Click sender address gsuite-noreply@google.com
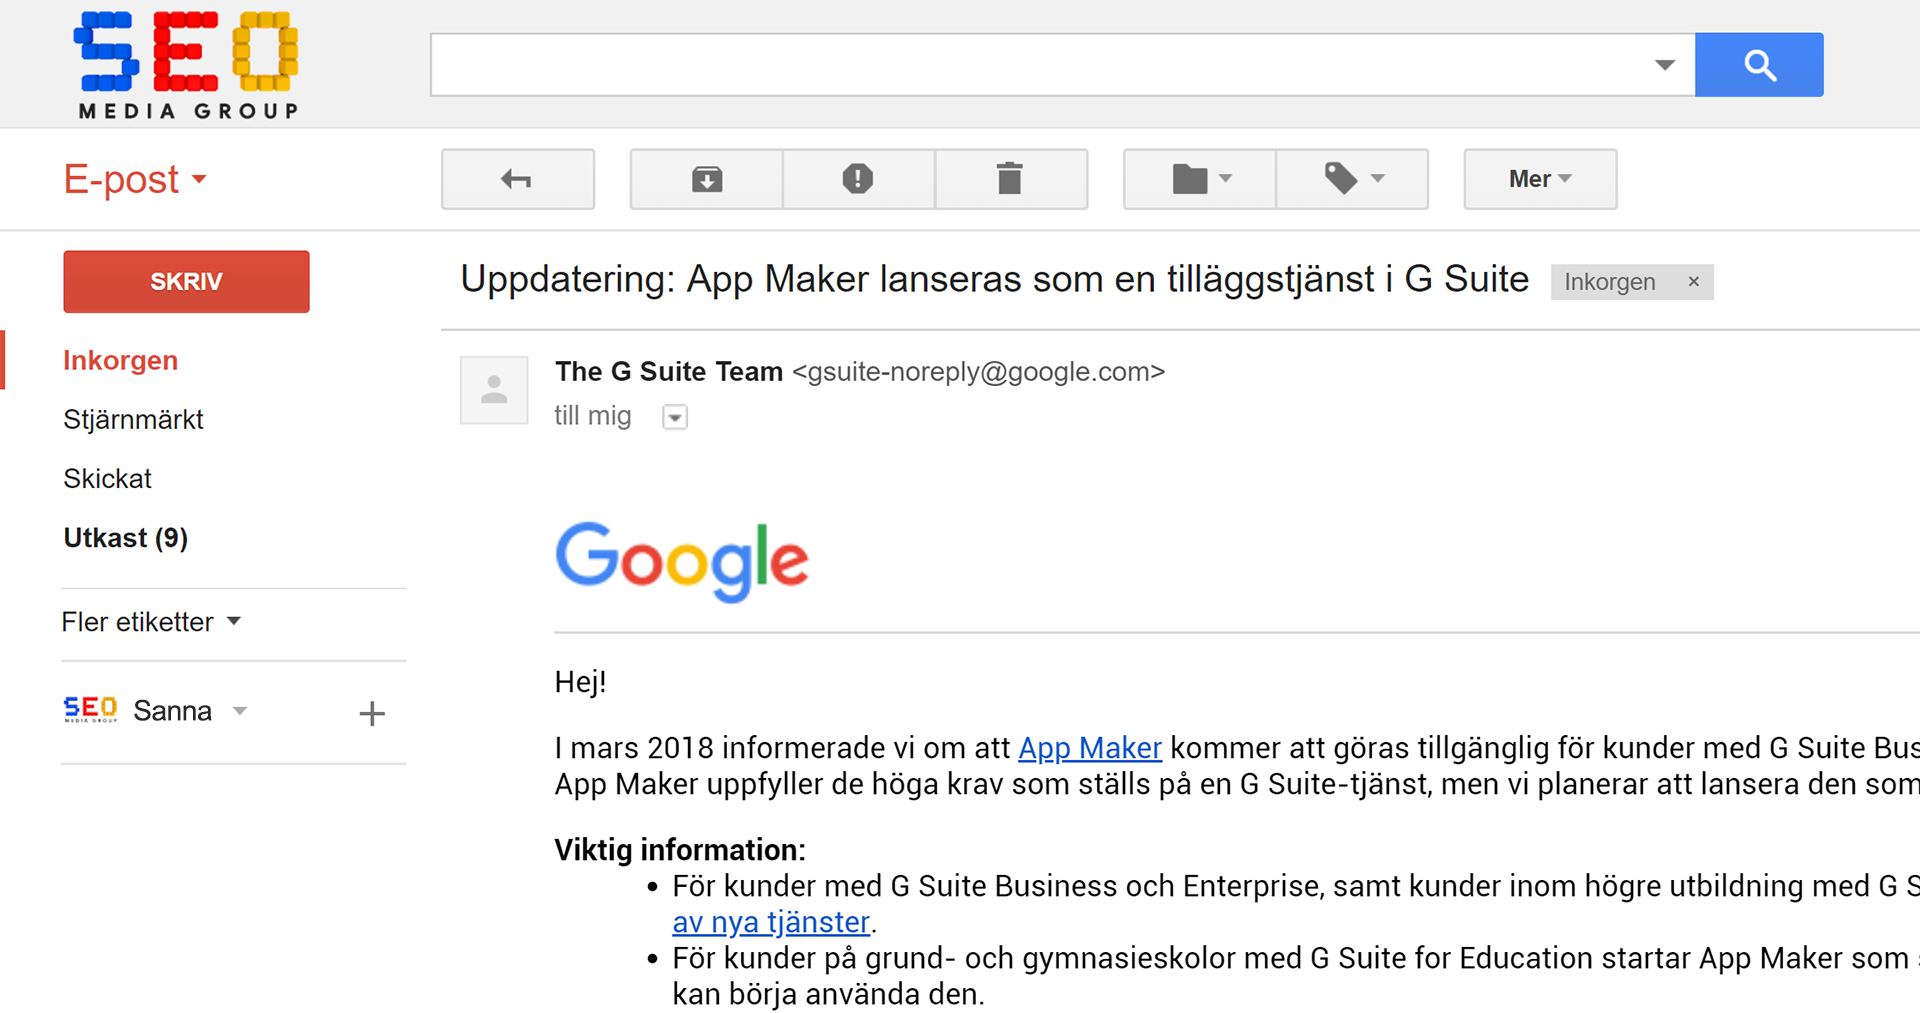 979,372
